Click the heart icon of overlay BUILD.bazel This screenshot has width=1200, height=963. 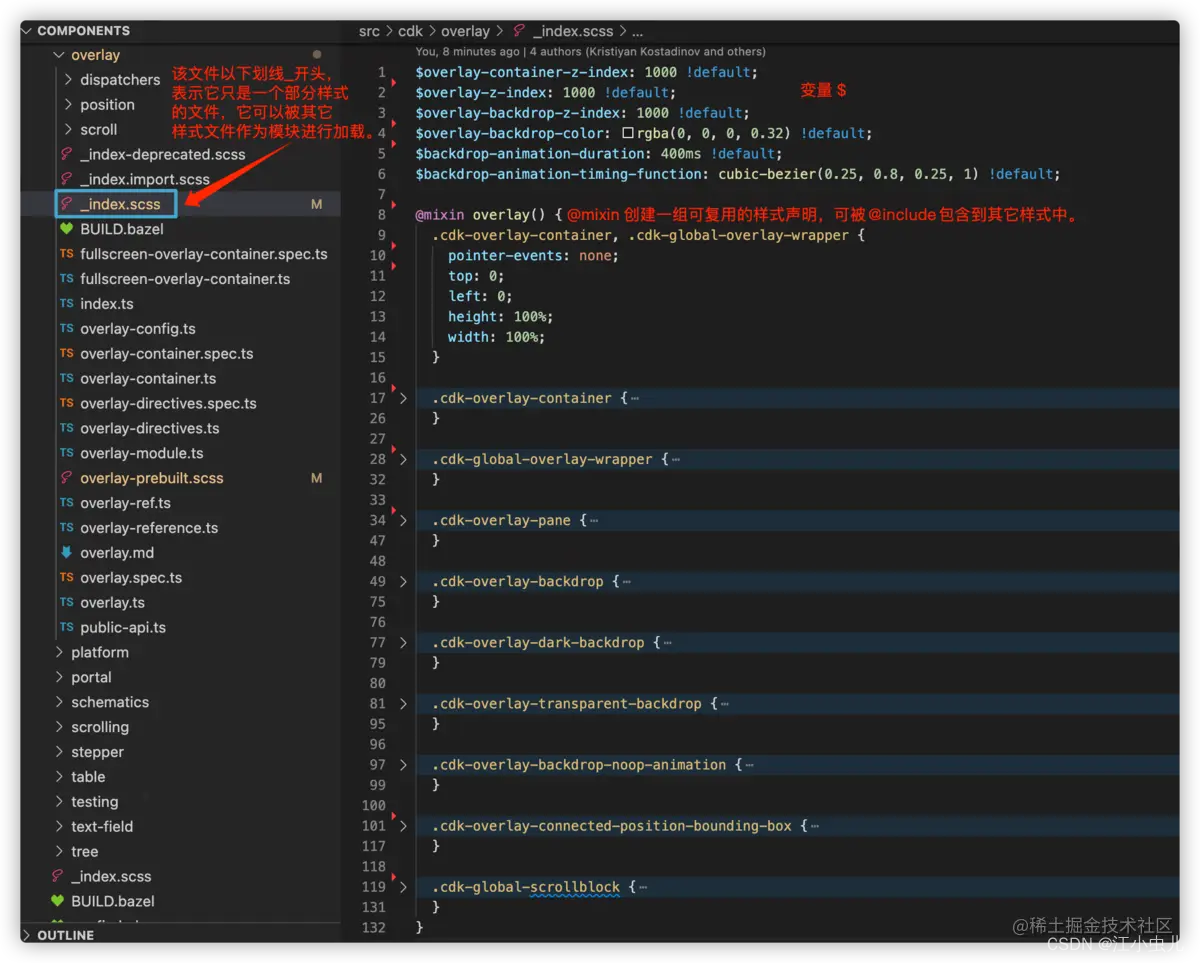tap(67, 229)
